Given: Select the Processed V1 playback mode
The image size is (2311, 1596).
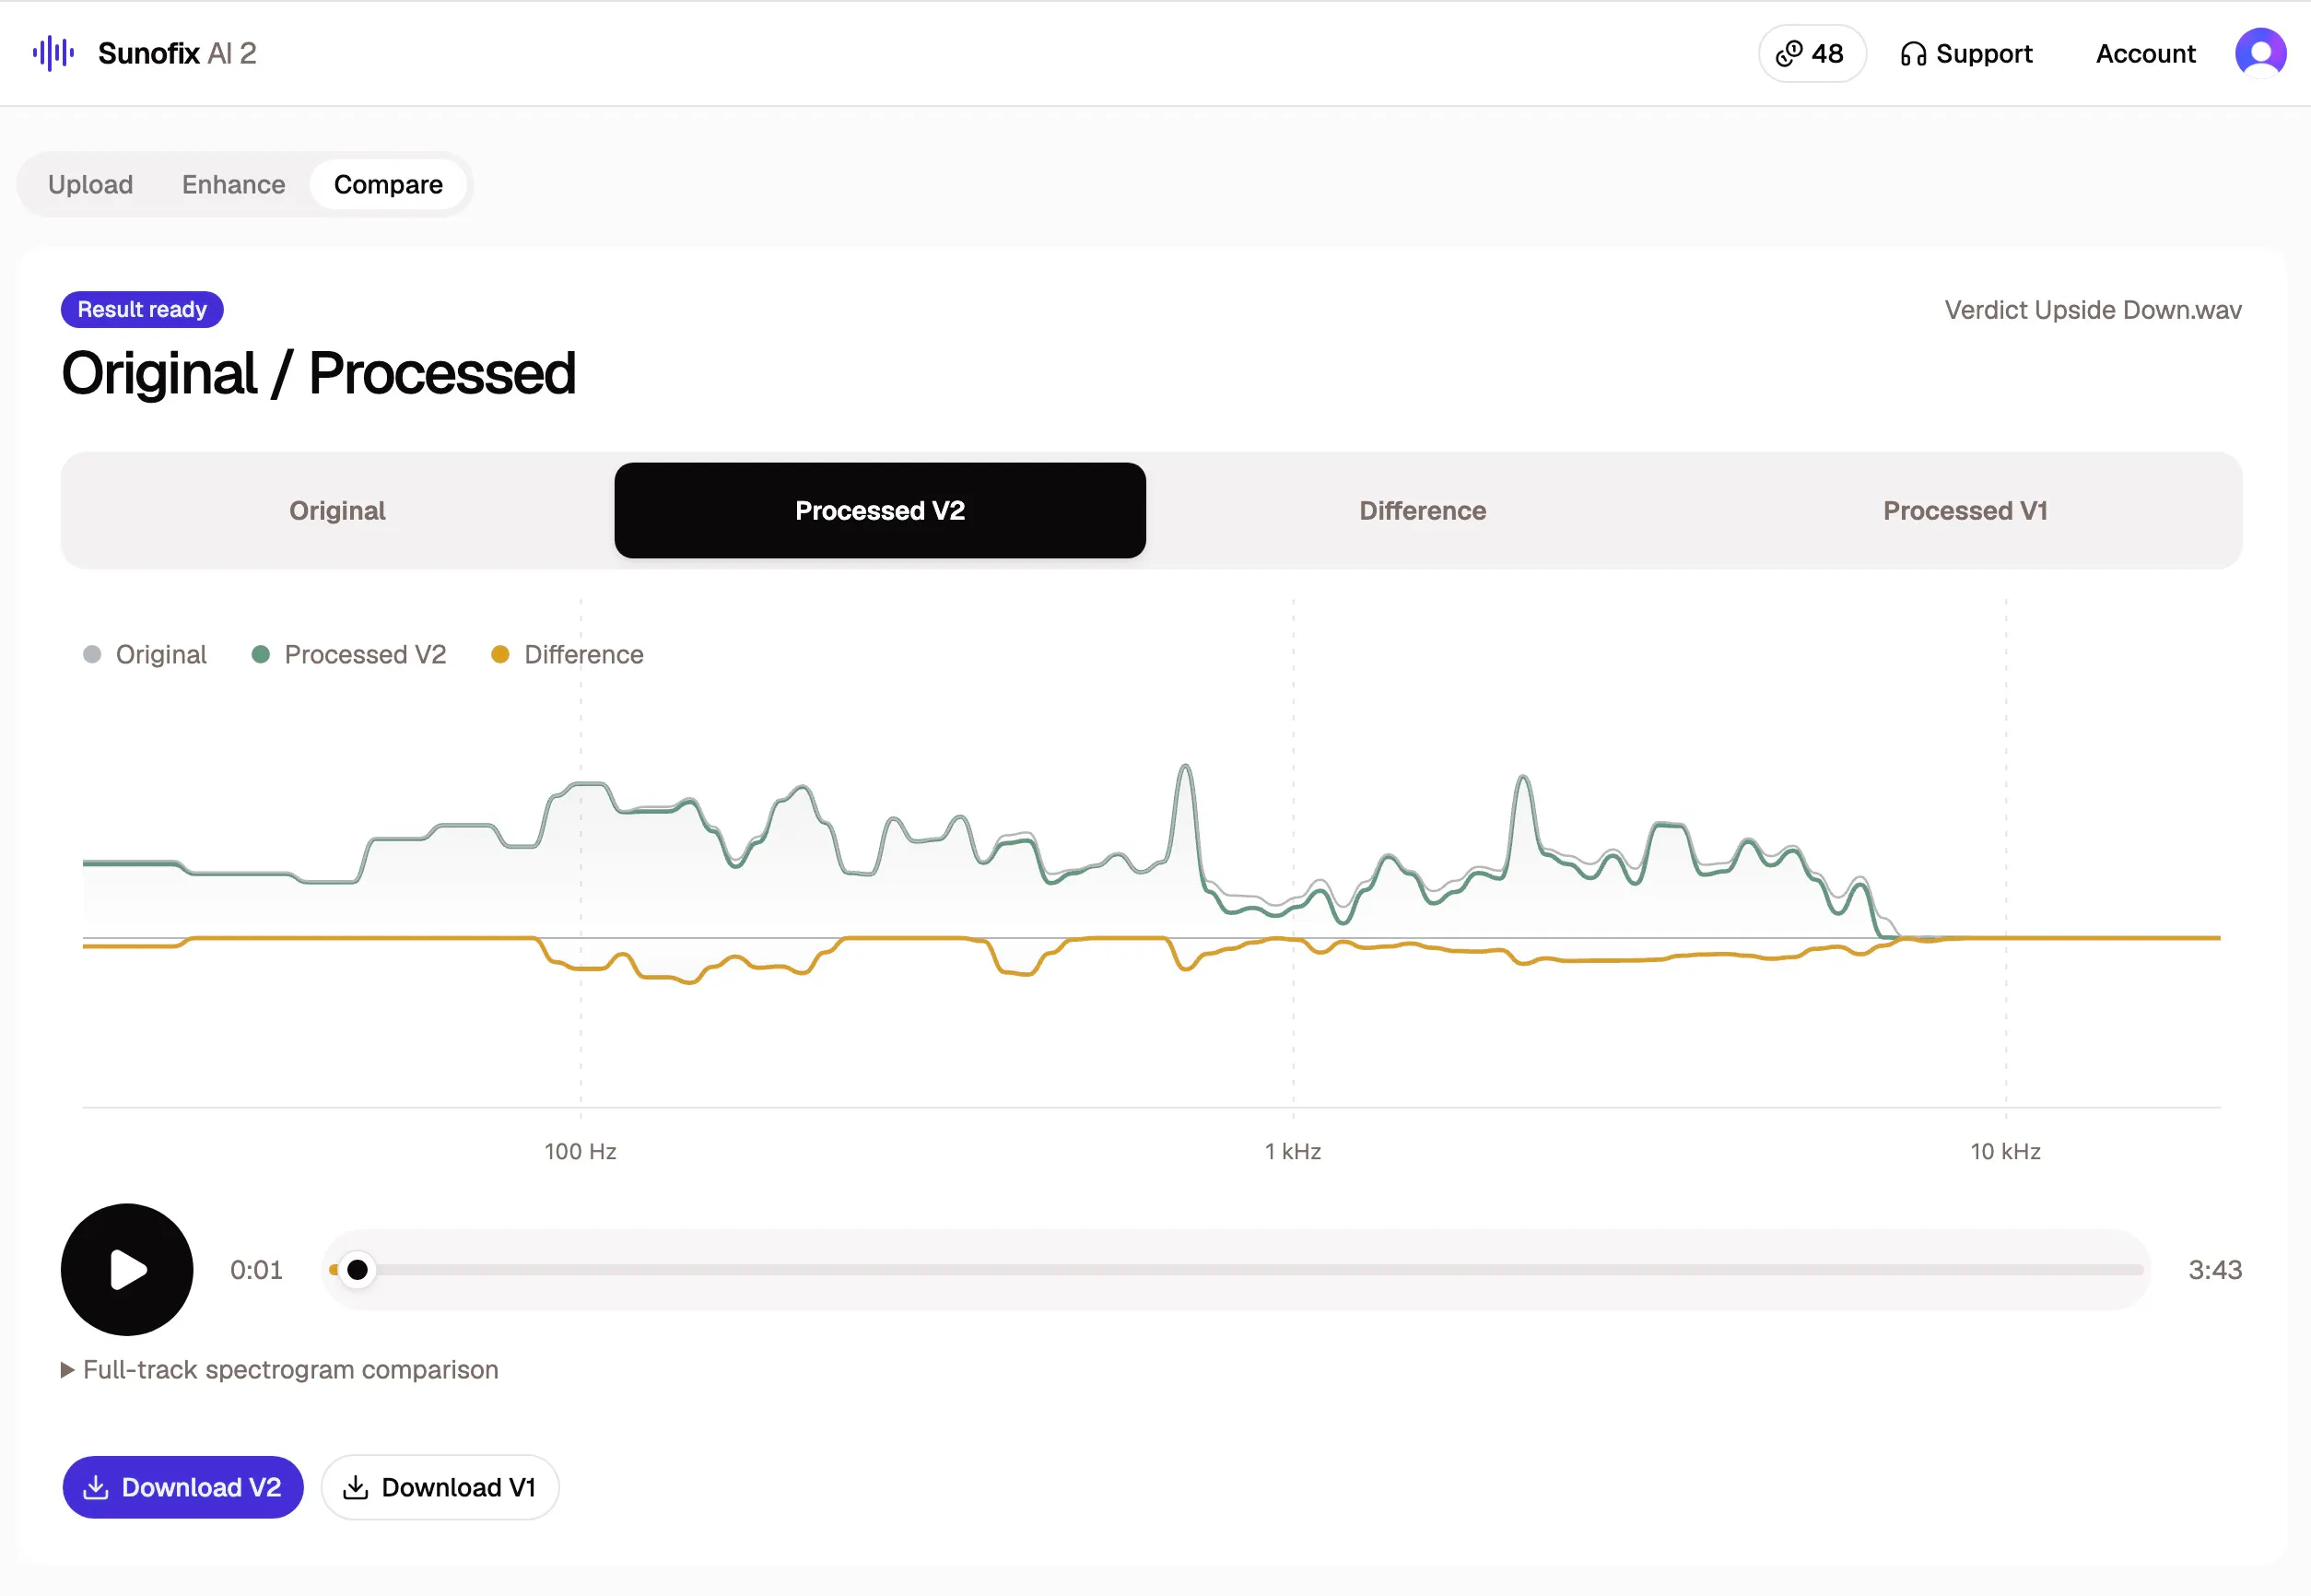Looking at the screenshot, I should pyautogui.click(x=1965, y=510).
